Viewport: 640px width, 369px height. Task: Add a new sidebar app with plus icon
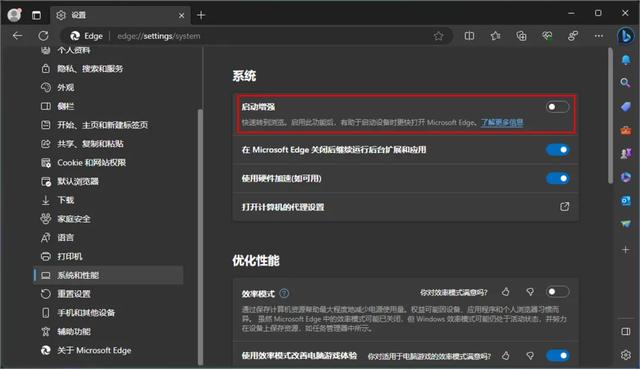click(x=625, y=249)
